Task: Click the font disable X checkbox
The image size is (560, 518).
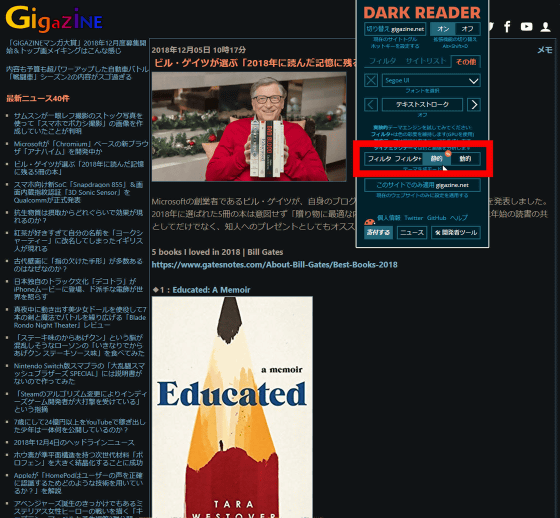Action: click(371, 80)
